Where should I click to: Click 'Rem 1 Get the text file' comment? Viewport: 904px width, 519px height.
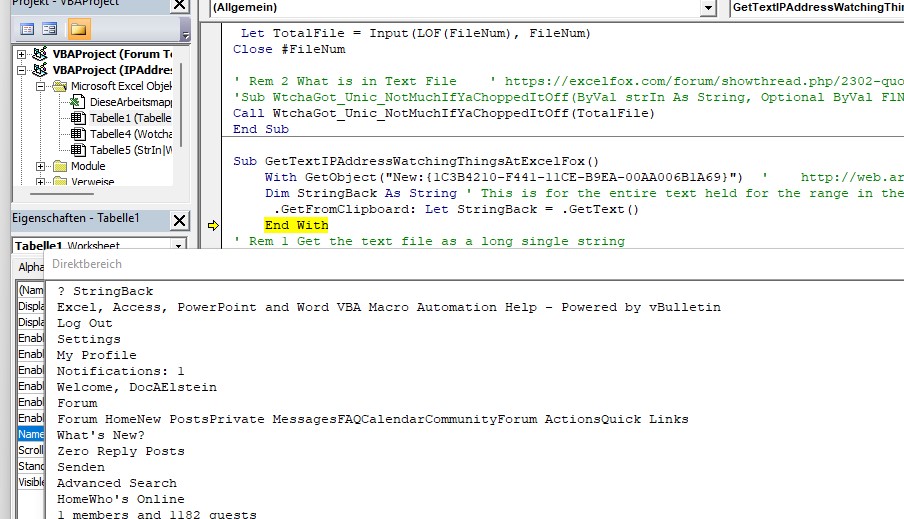[429, 242]
